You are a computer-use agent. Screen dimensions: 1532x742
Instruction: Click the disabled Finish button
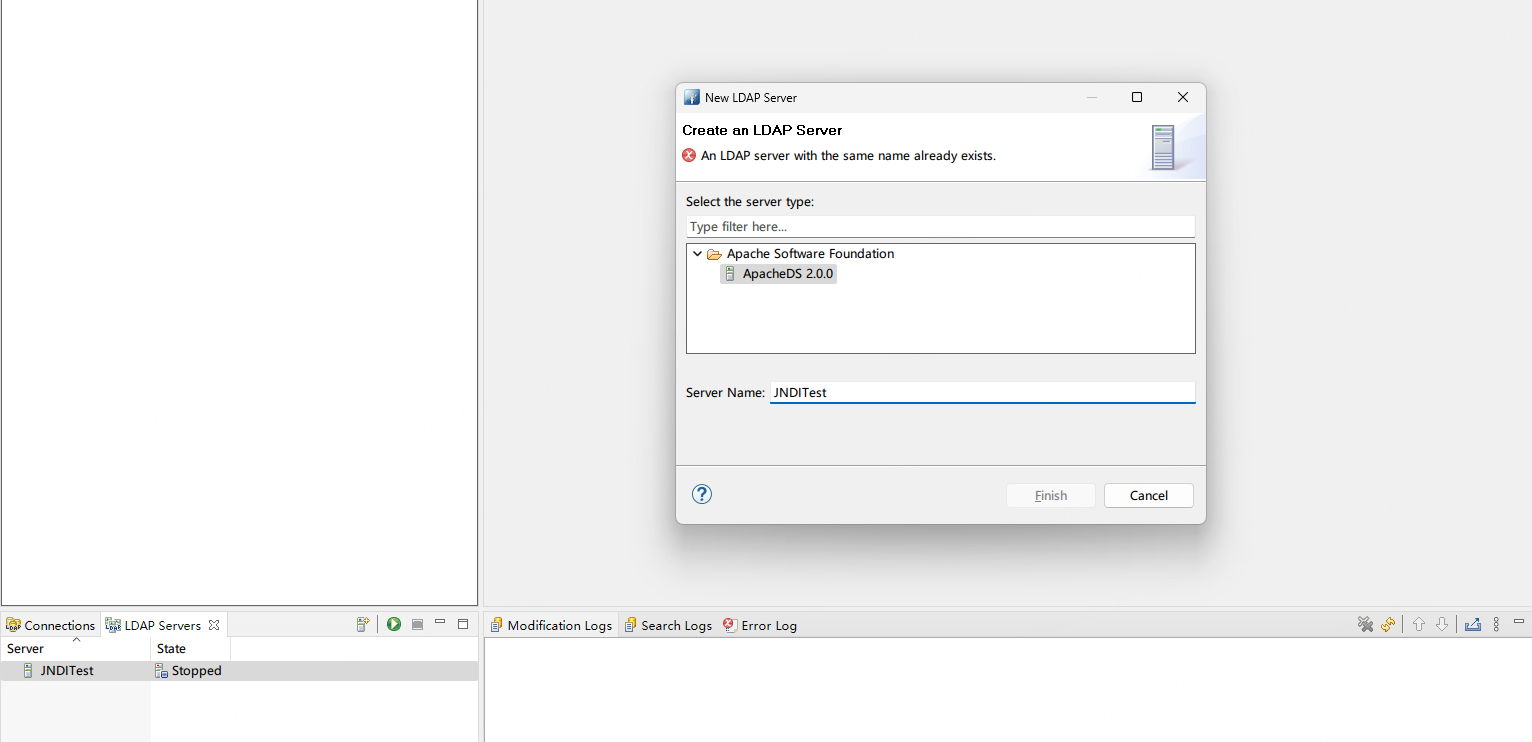[x=1051, y=495]
